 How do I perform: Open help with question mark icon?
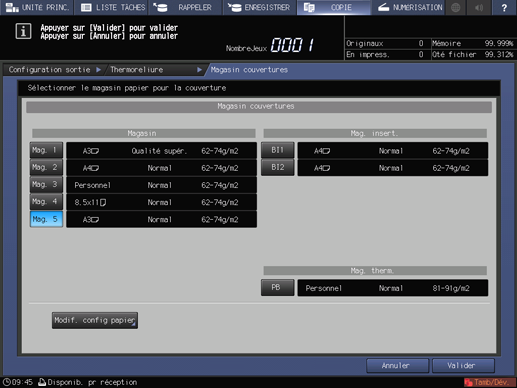pos(504,7)
